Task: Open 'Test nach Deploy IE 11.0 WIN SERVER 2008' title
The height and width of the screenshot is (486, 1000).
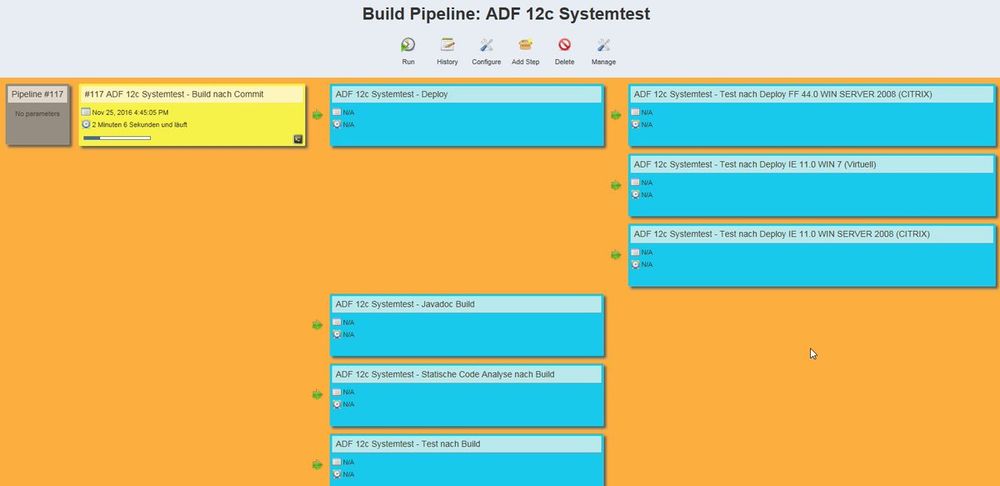Action: [x=781, y=234]
